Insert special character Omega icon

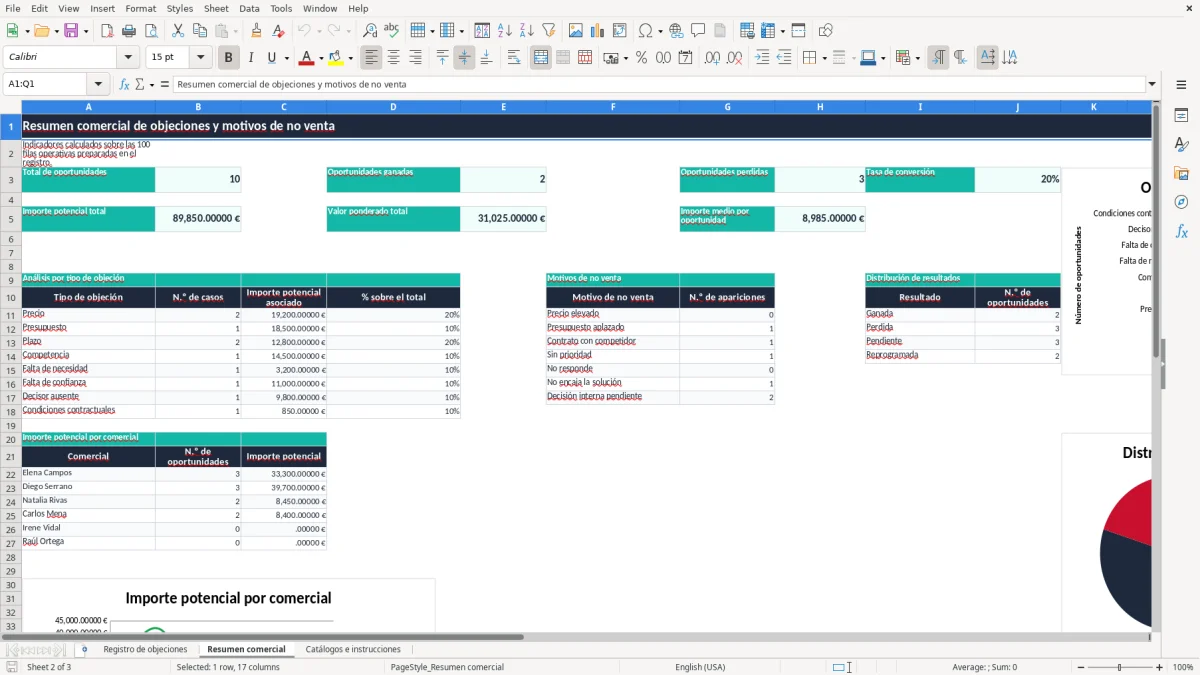(x=645, y=31)
